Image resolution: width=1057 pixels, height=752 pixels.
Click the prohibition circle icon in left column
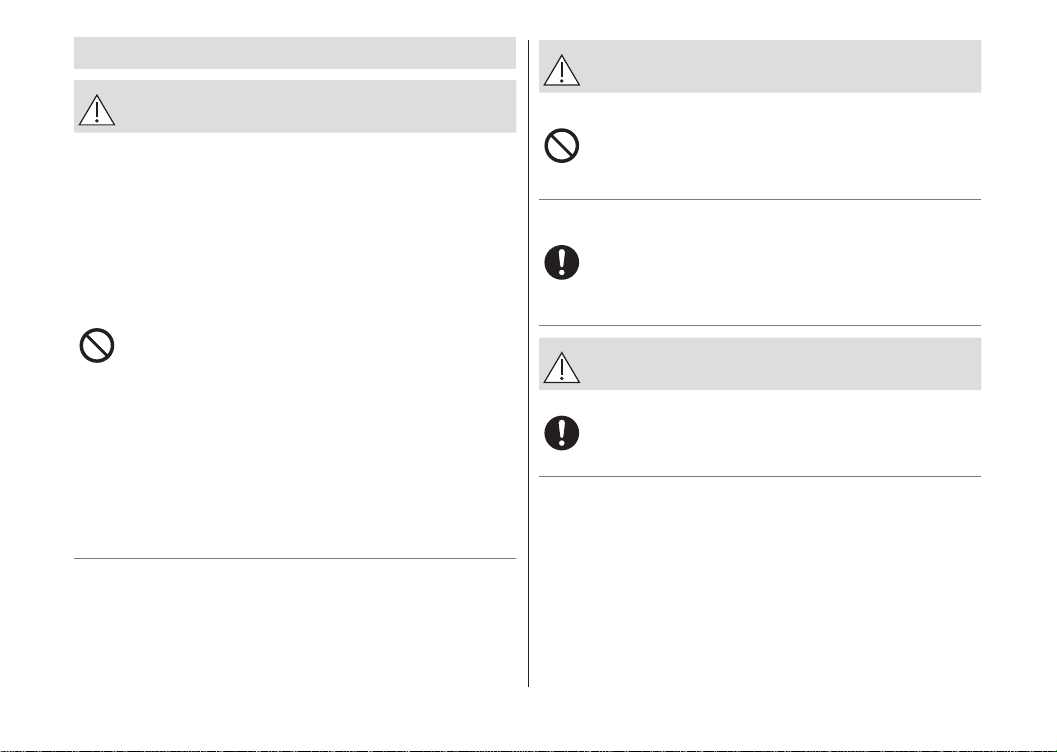97,346
